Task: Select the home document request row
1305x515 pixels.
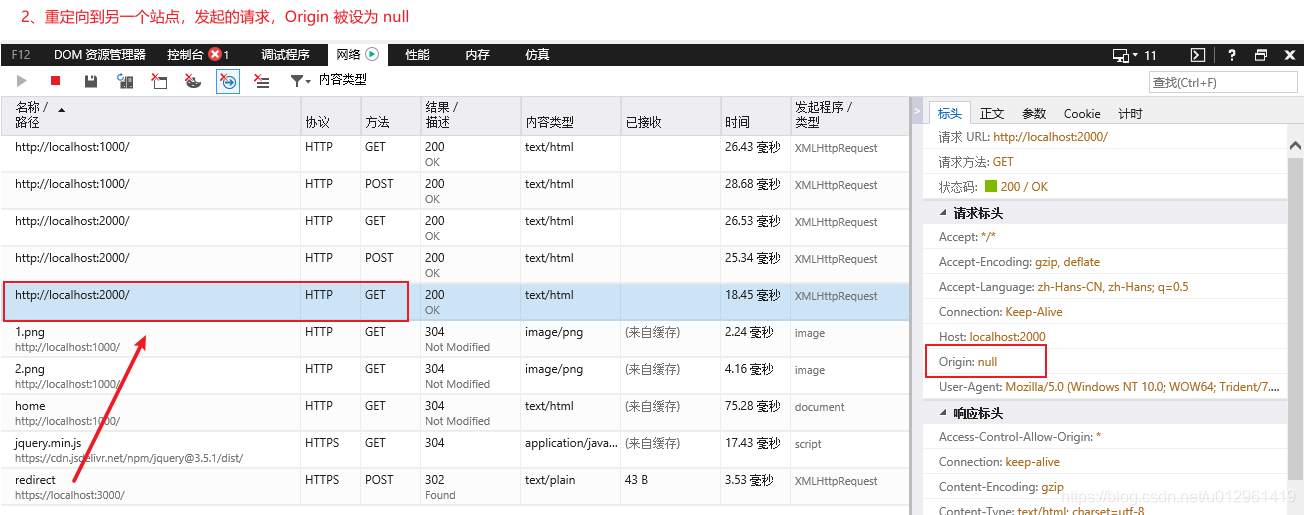Action: click(454, 413)
